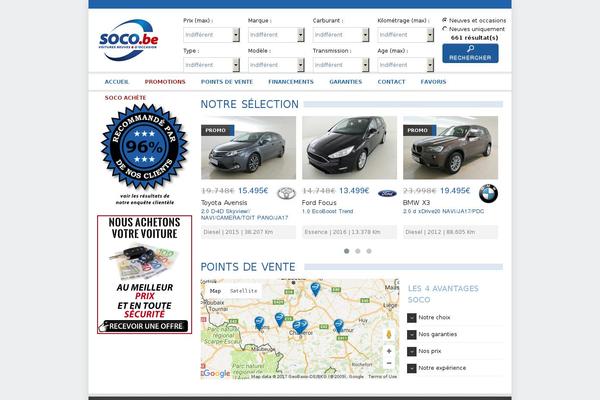Click the SOCO.be logo
The image size is (600, 400).
coord(129,40)
